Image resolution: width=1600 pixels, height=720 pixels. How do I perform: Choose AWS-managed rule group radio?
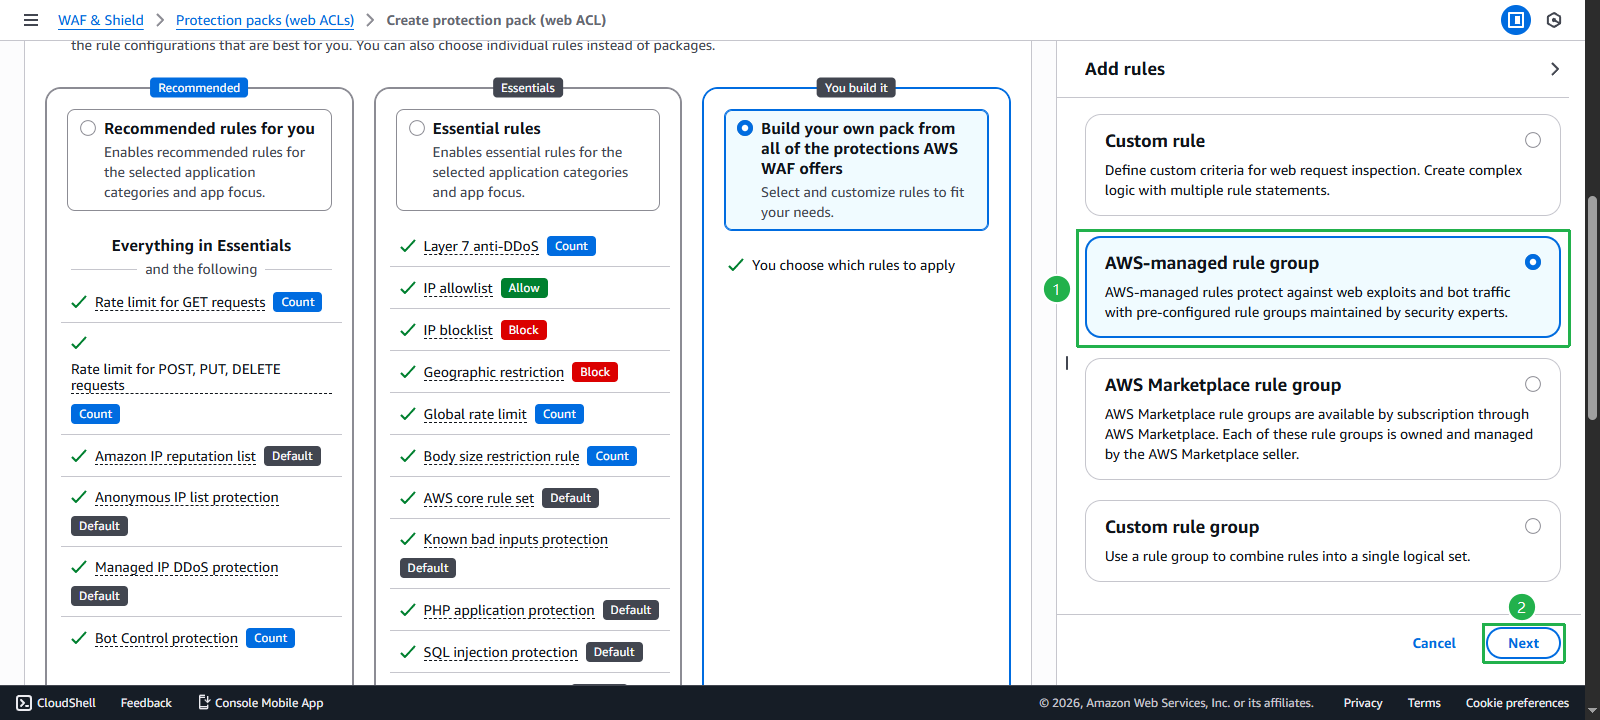coord(1533,262)
